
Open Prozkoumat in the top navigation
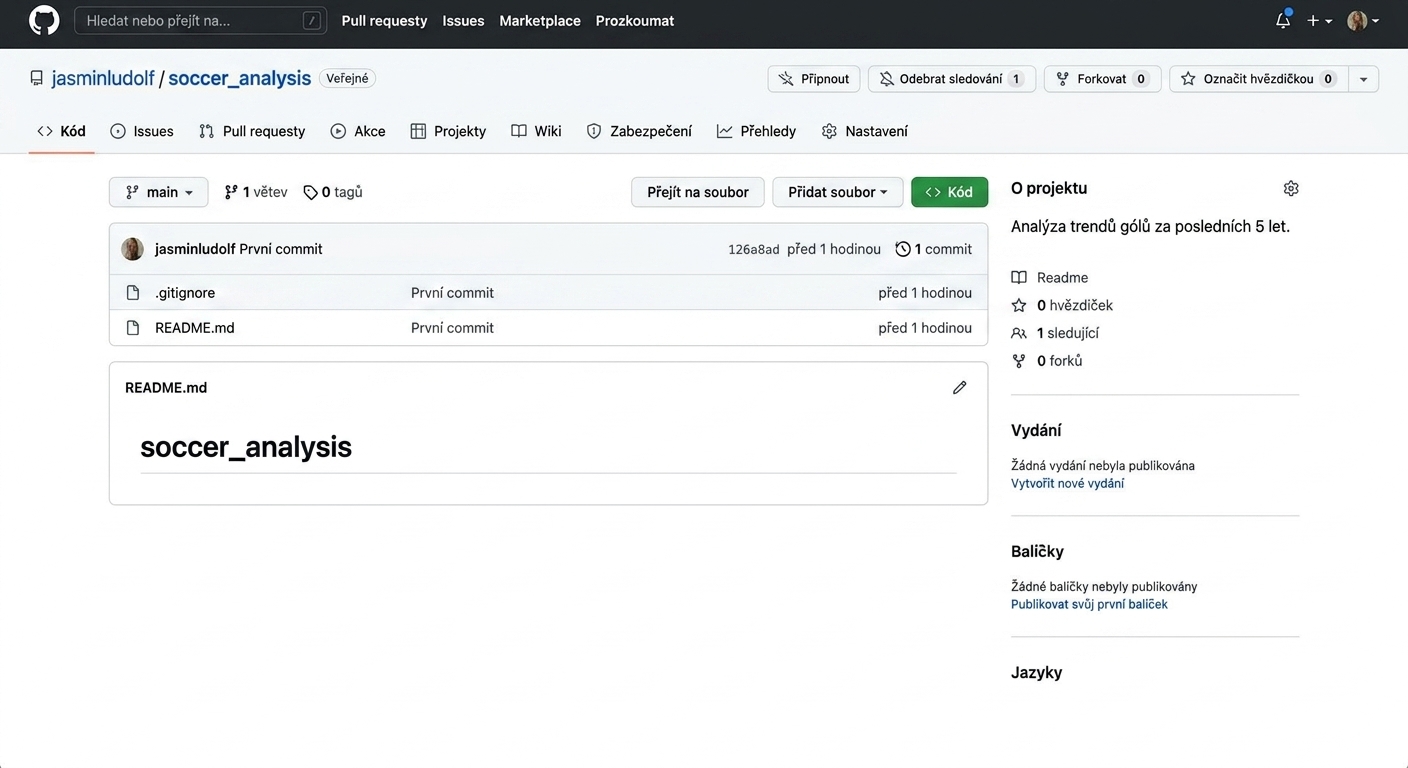(x=635, y=20)
